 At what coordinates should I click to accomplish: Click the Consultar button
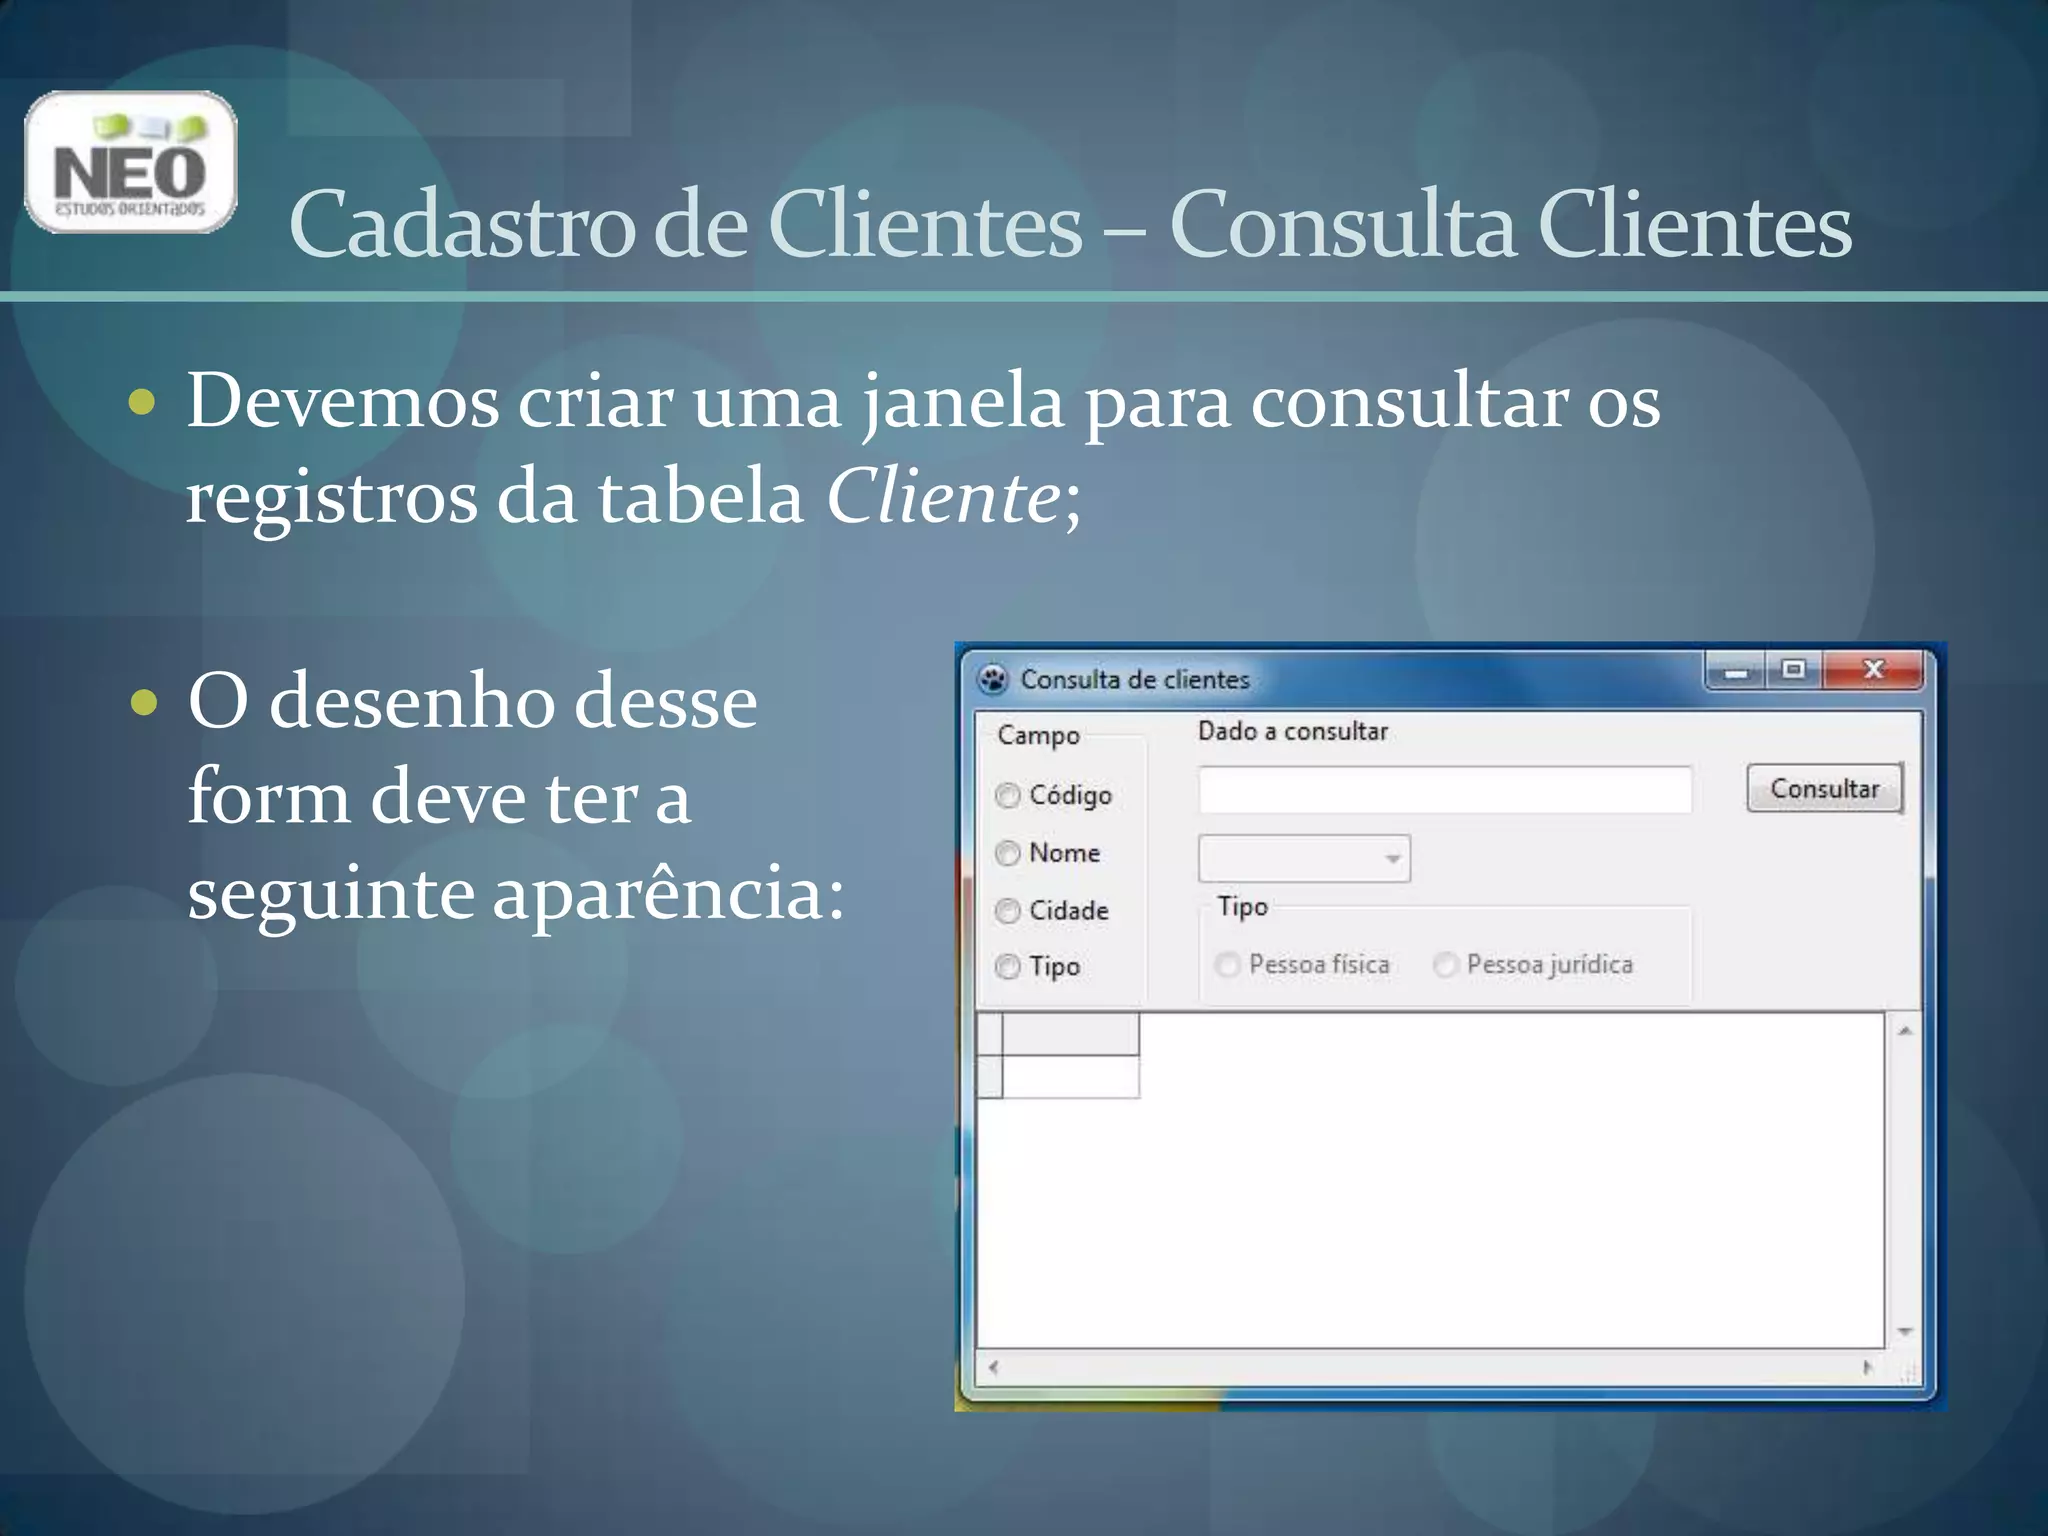(1825, 789)
